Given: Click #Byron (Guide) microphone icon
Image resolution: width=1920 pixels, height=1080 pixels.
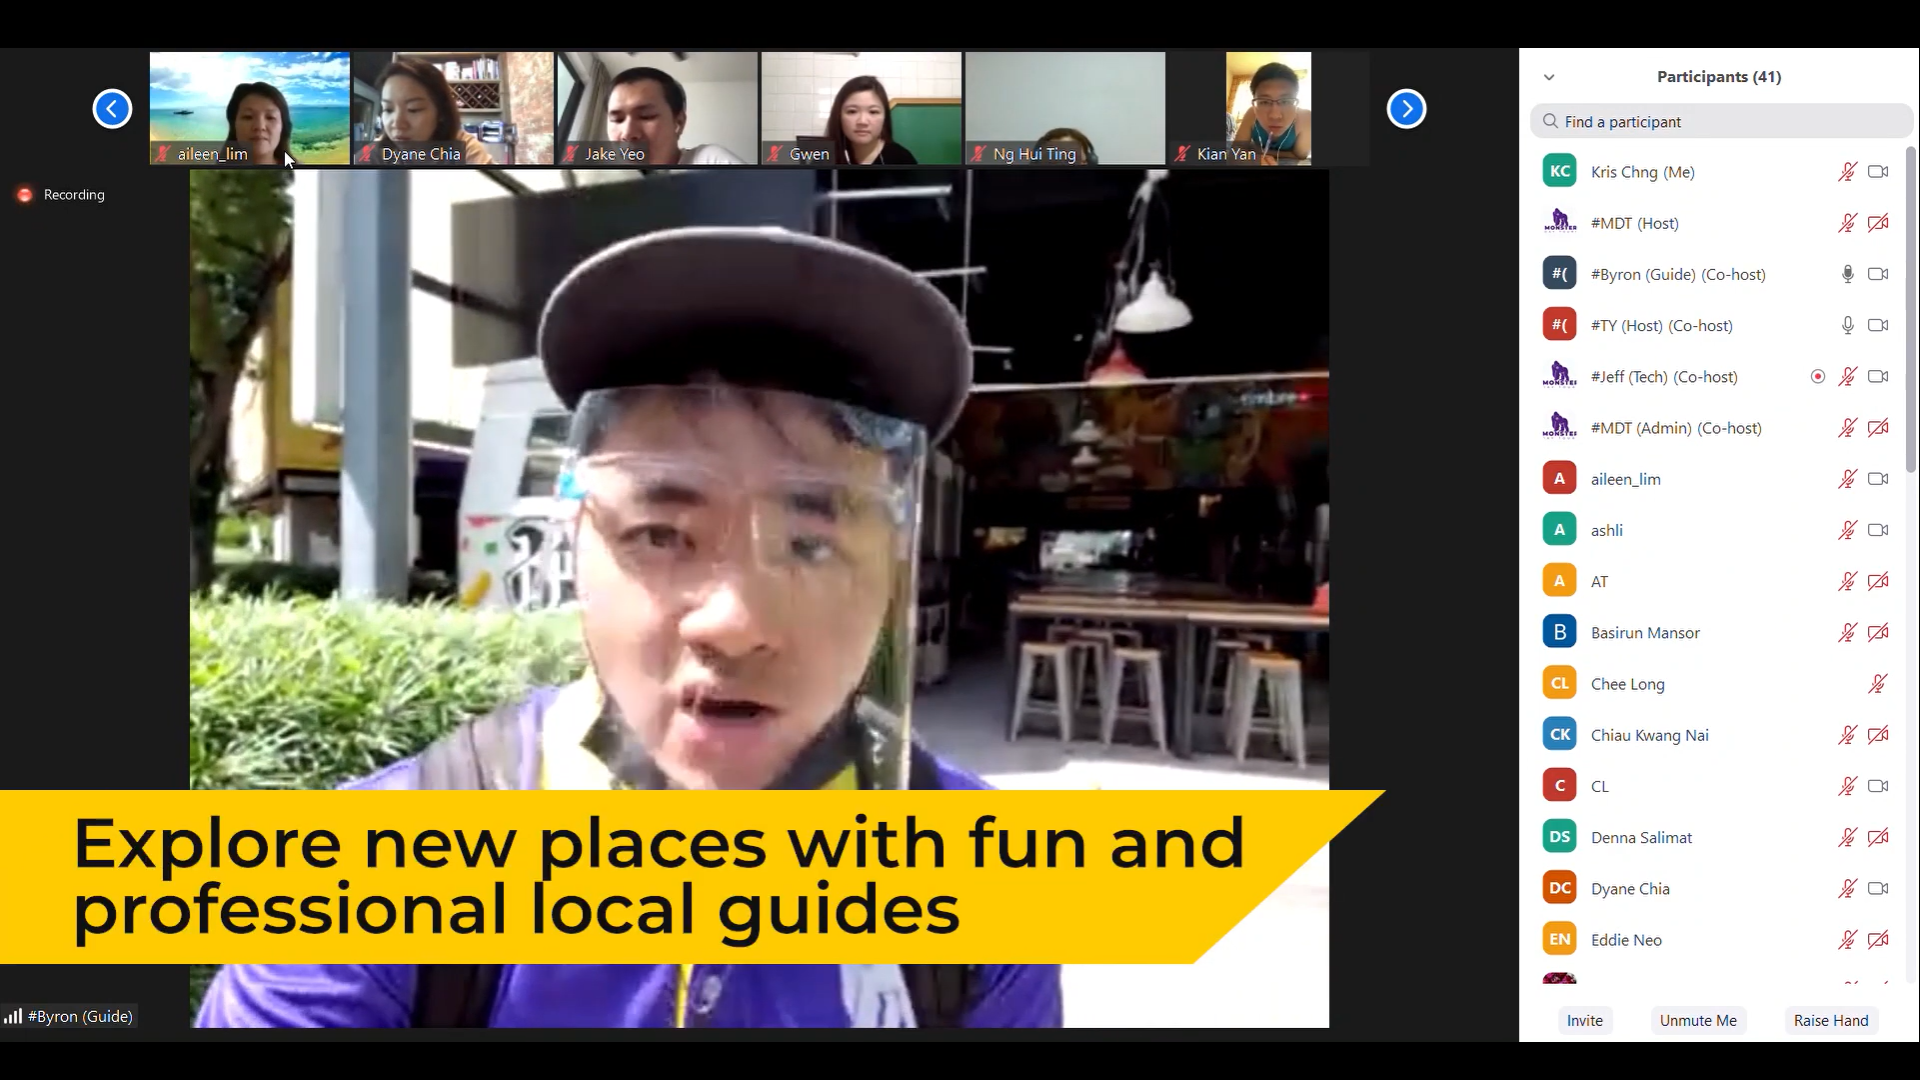Looking at the screenshot, I should (1848, 274).
